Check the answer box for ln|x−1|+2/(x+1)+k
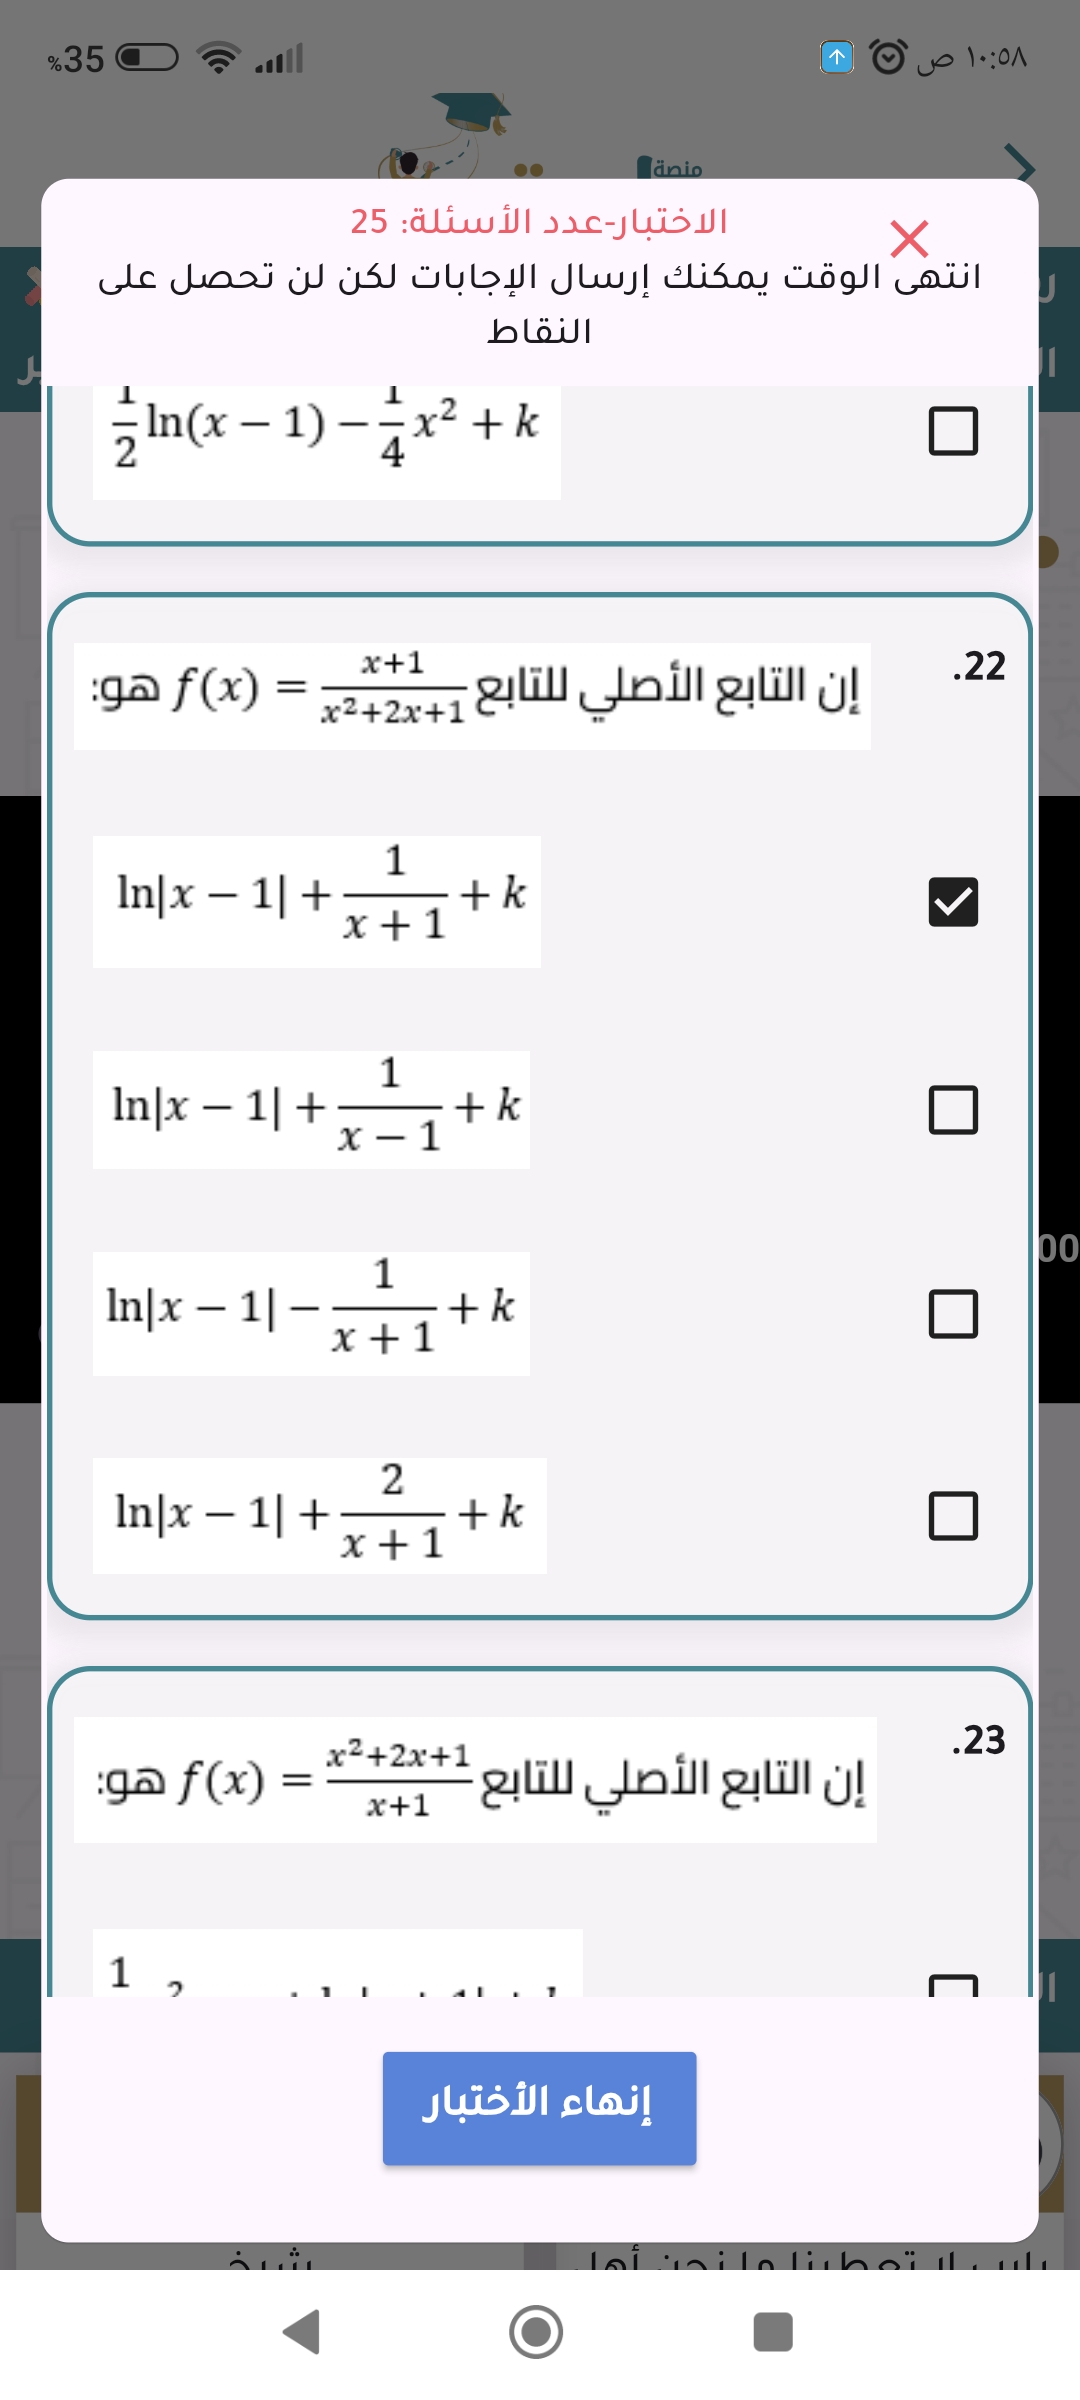The width and height of the screenshot is (1080, 2400). point(953,1516)
